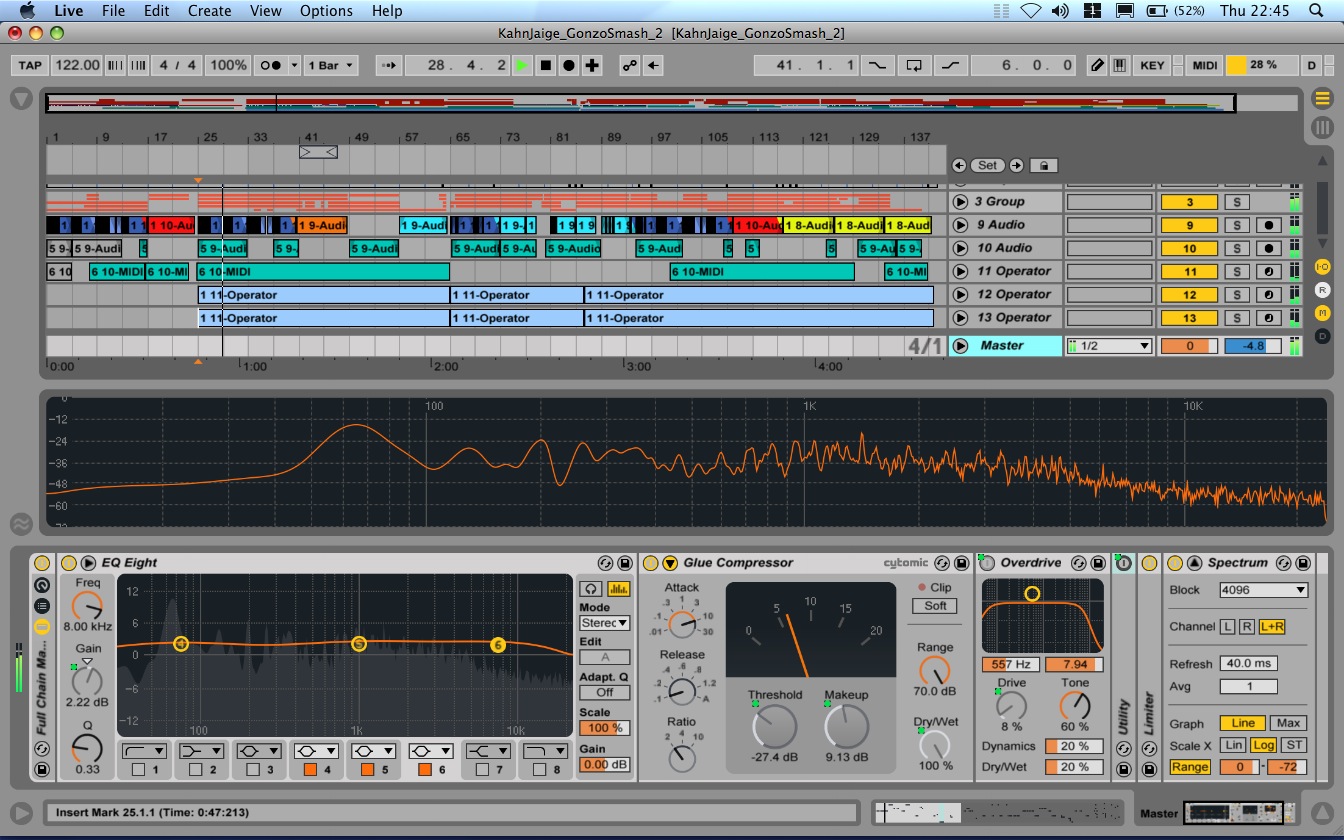Click the 122.00 tempo field
The width and height of the screenshot is (1344, 840).
point(77,65)
